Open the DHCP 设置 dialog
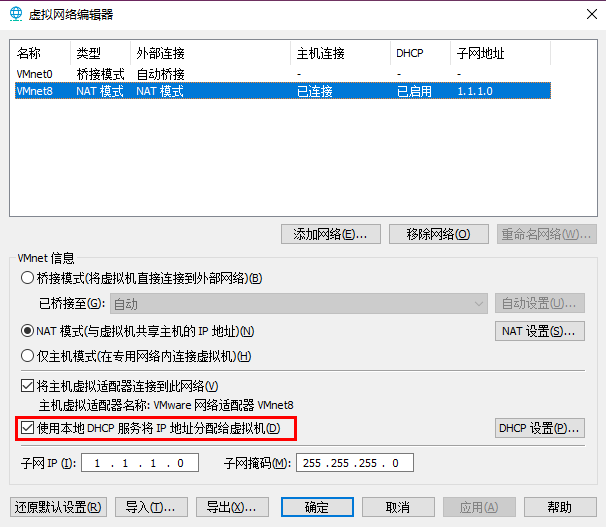The image size is (606, 527). (540, 428)
